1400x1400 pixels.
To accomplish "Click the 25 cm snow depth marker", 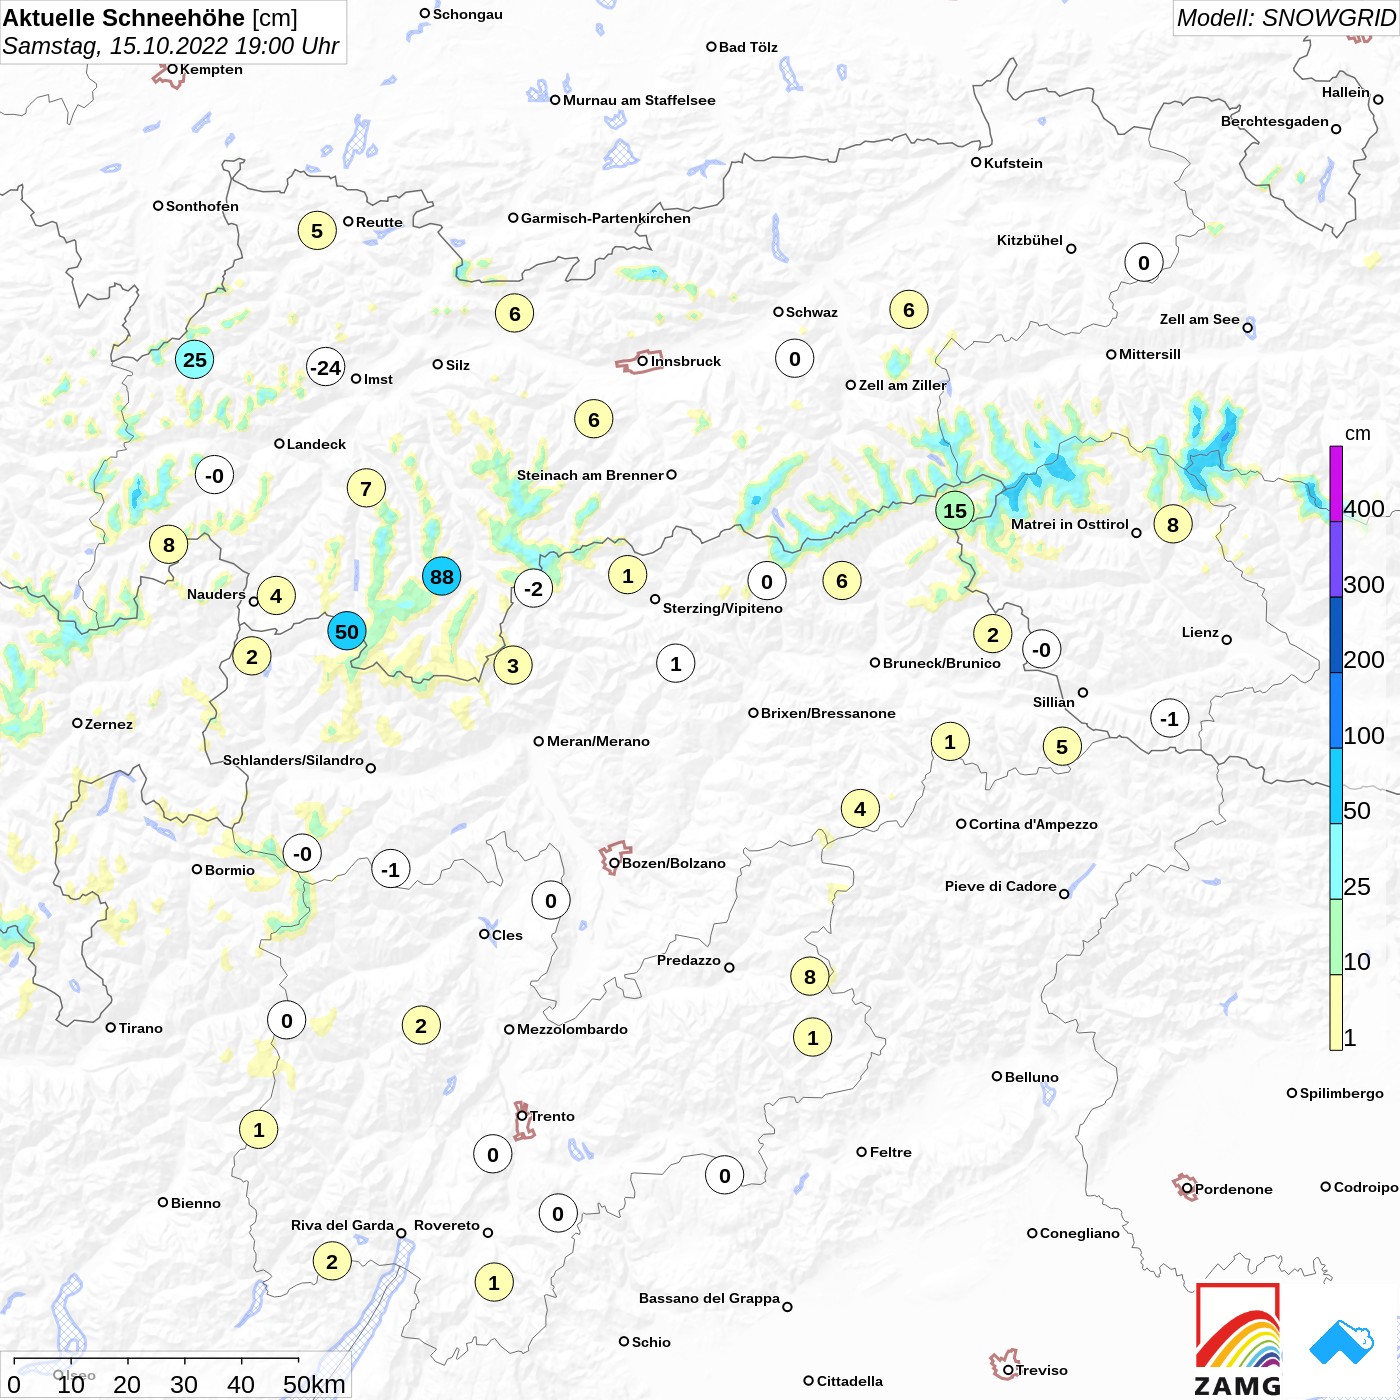I will click(x=195, y=359).
